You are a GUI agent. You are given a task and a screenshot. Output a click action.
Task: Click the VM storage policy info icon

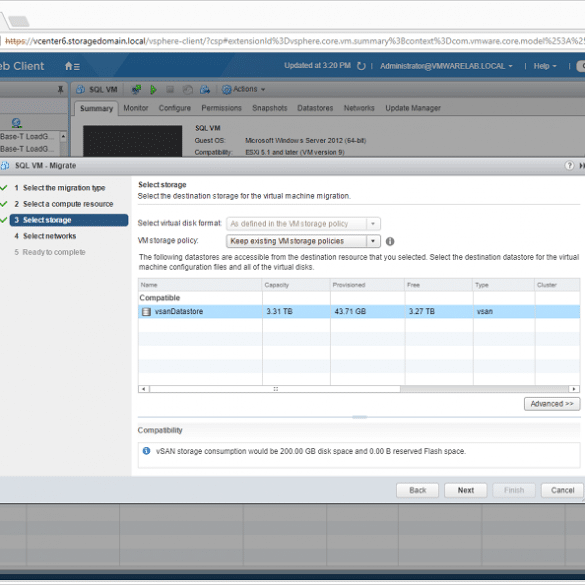390,241
